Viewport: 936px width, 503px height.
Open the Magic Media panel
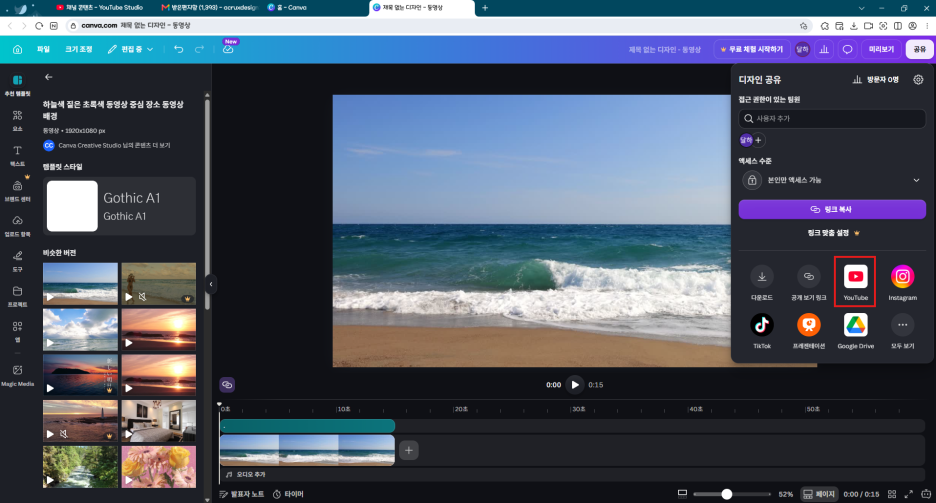17,375
